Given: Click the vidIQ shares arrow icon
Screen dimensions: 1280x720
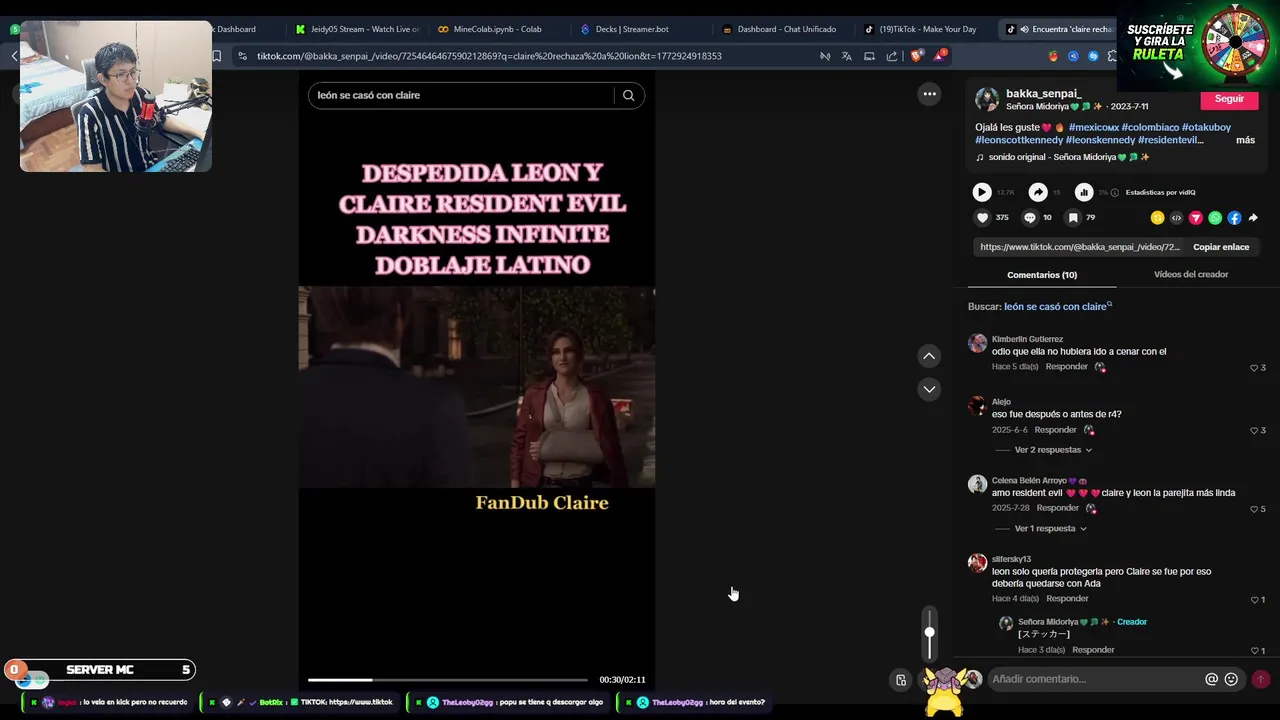Looking at the screenshot, I should [x=1038, y=192].
